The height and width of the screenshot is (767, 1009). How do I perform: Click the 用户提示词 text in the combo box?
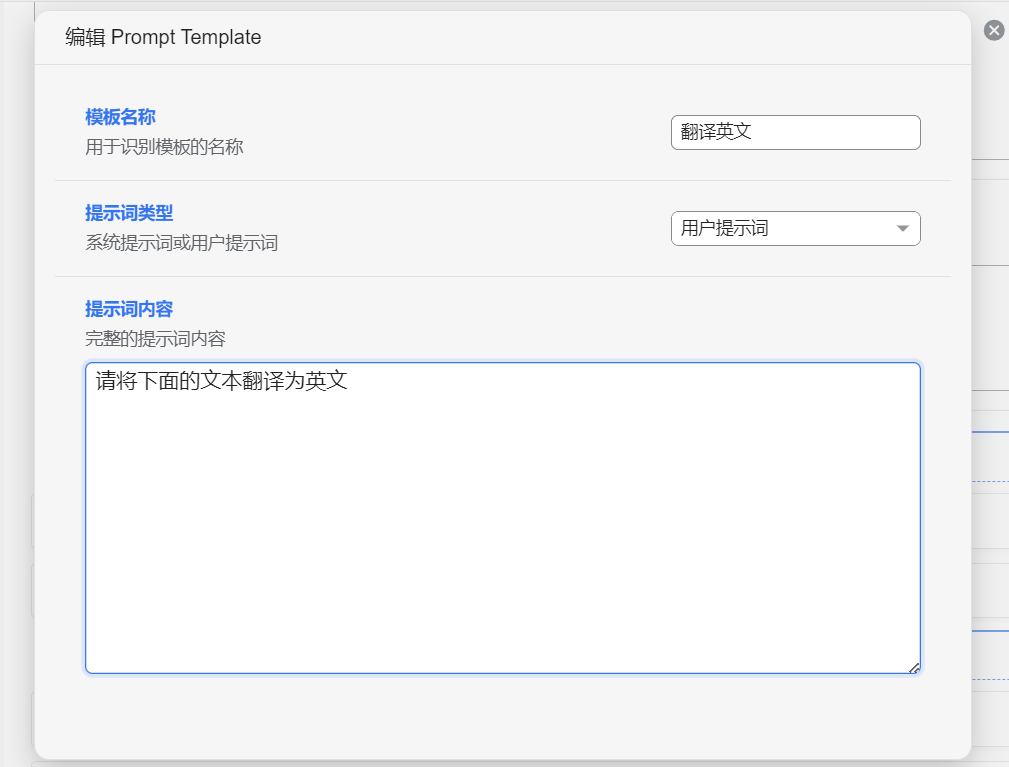[x=724, y=228]
